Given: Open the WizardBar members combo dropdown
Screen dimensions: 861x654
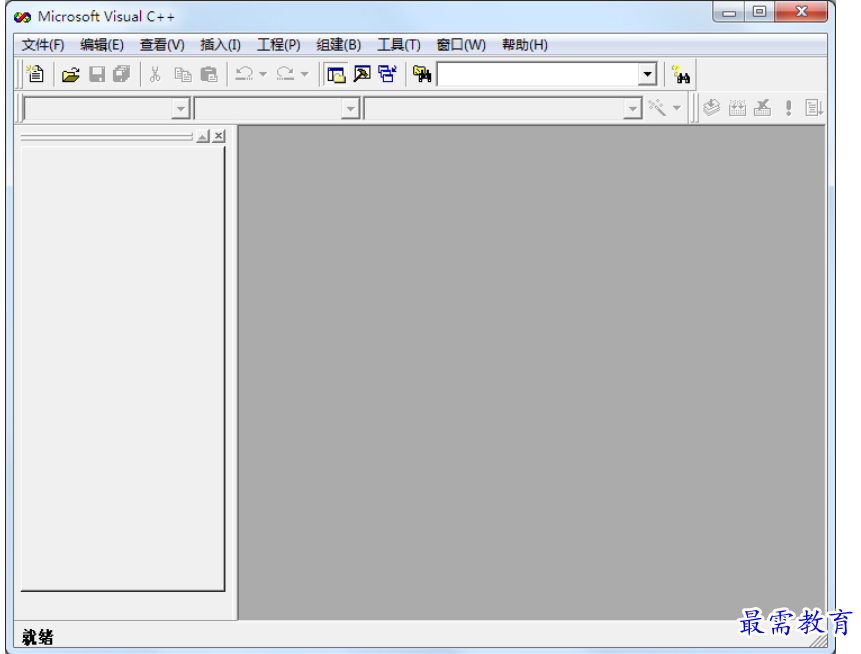Looking at the screenshot, I should point(633,109).
